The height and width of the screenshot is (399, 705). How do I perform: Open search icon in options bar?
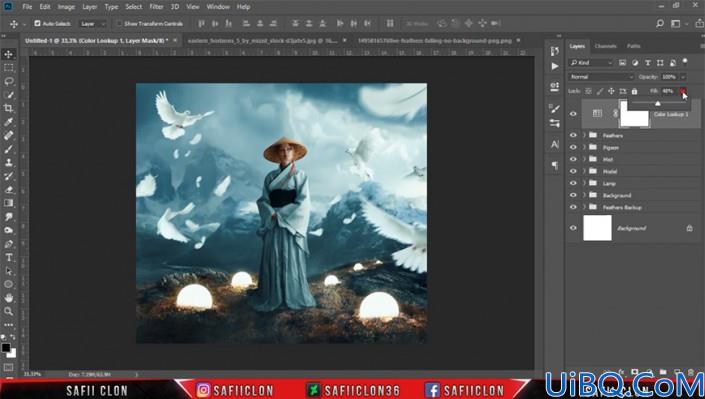click(x=660, y=23)
